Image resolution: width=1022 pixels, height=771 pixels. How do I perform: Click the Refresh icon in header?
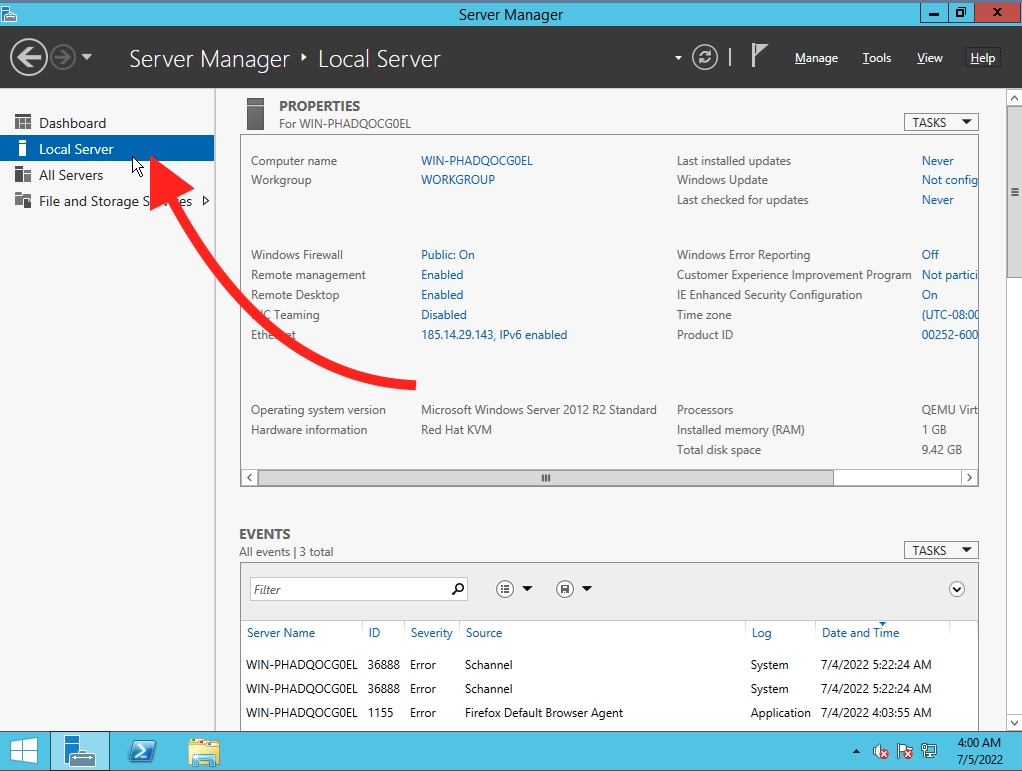tap(705, 57)
